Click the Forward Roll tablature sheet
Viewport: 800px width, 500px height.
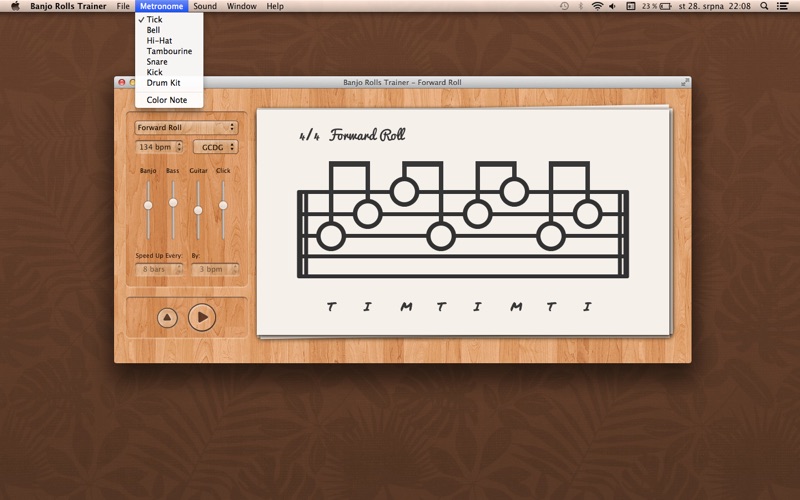coord(461,222)
